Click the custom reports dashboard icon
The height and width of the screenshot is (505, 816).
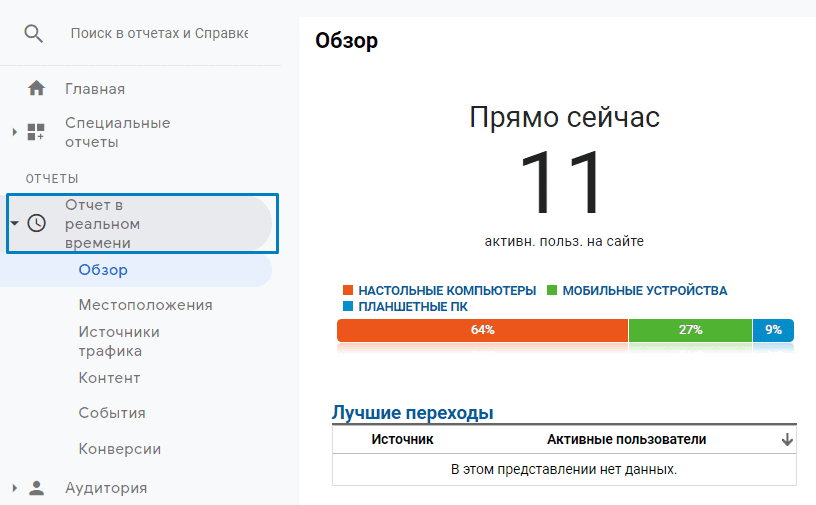pos(36,132)
